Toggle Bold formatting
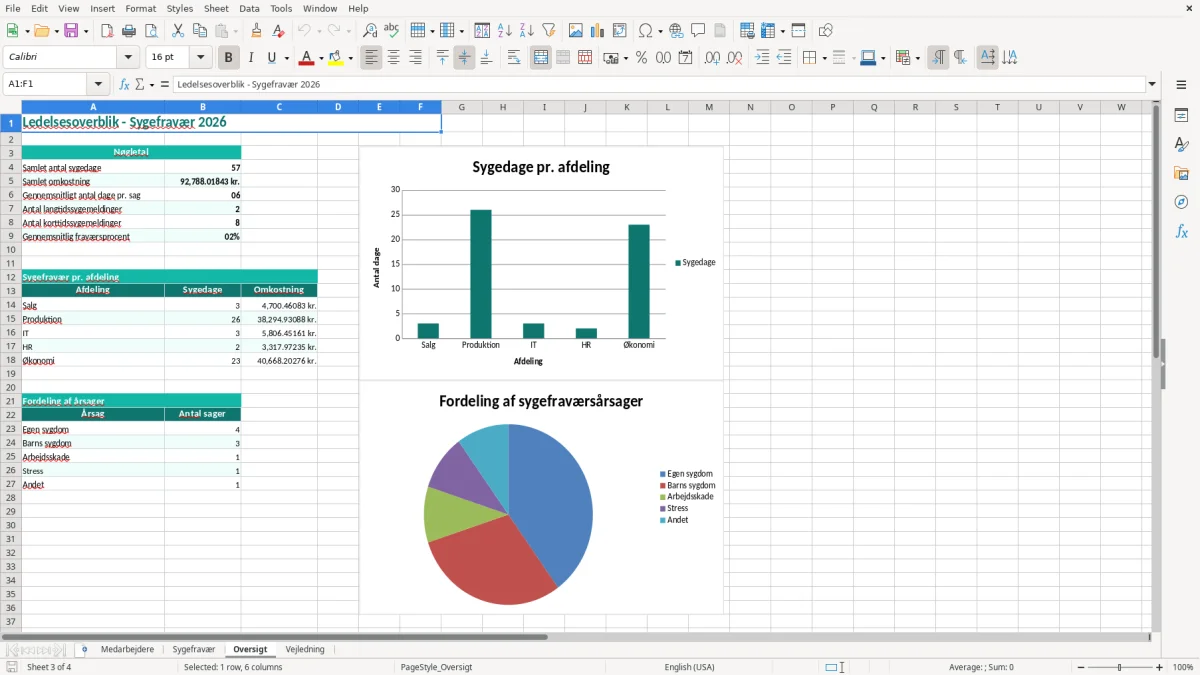This screenshot has height=675, width=1200. click(229, 58)
